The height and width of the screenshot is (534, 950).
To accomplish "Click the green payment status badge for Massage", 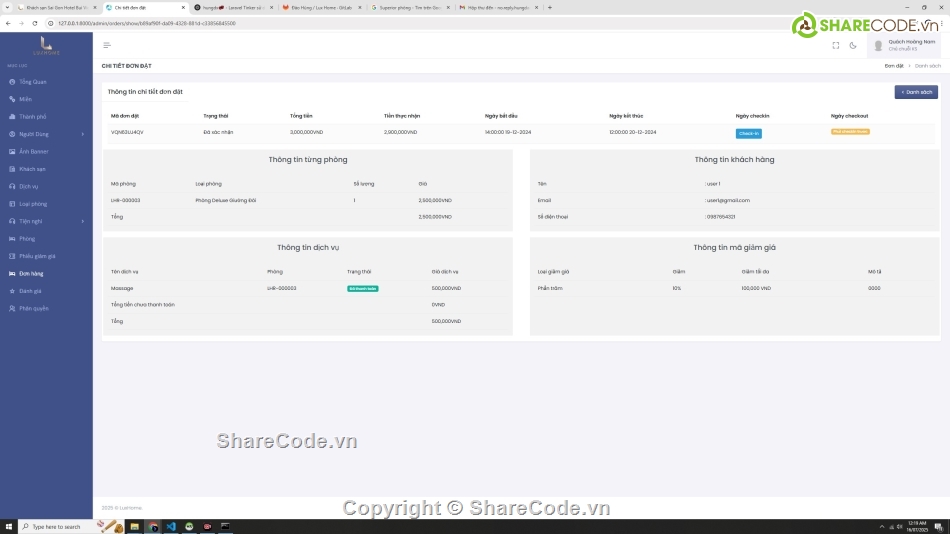I will (x=363, y=289).
